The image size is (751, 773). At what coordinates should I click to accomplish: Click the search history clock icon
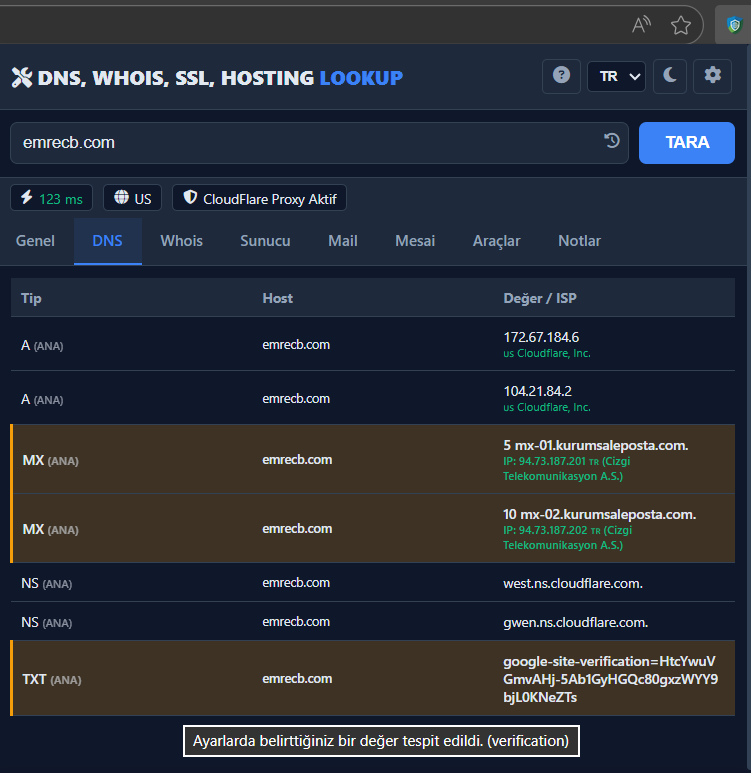coord(612,142)
